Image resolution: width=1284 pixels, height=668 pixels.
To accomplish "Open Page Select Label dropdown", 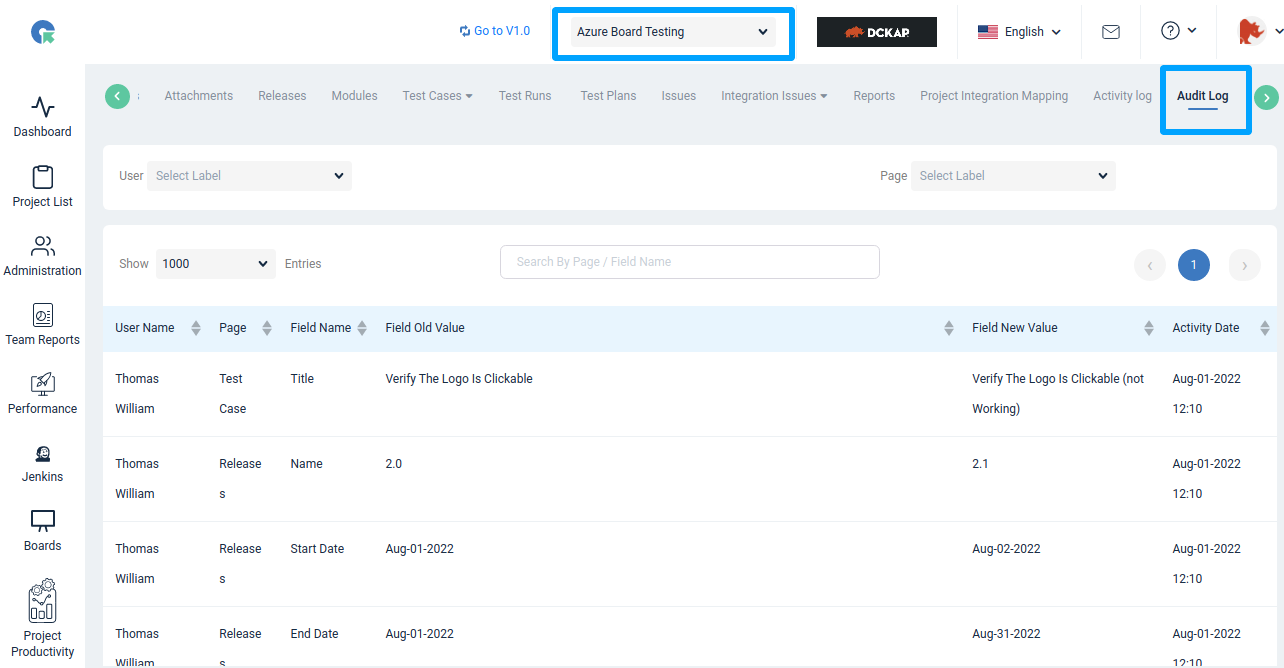I will (x=1013, y=176).
